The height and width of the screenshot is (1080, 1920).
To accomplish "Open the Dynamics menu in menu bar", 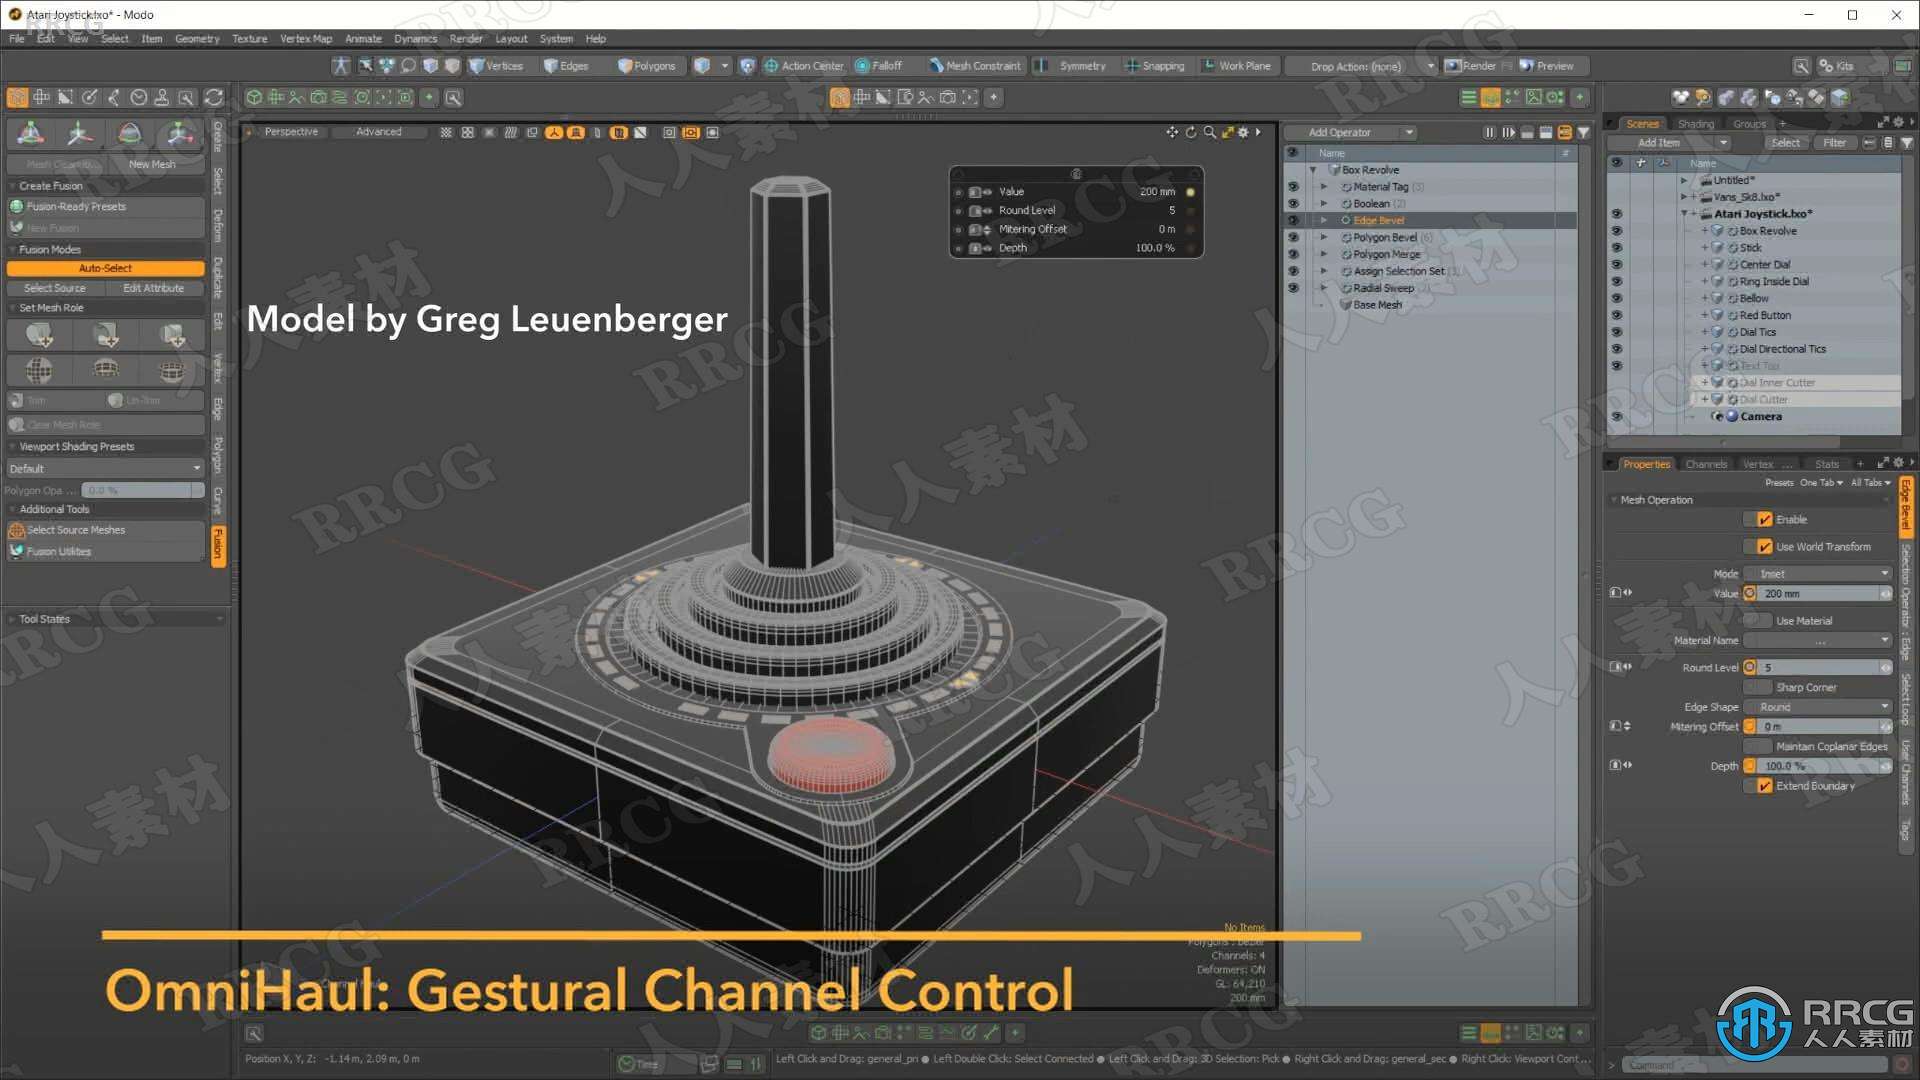I will coord(414,38).
